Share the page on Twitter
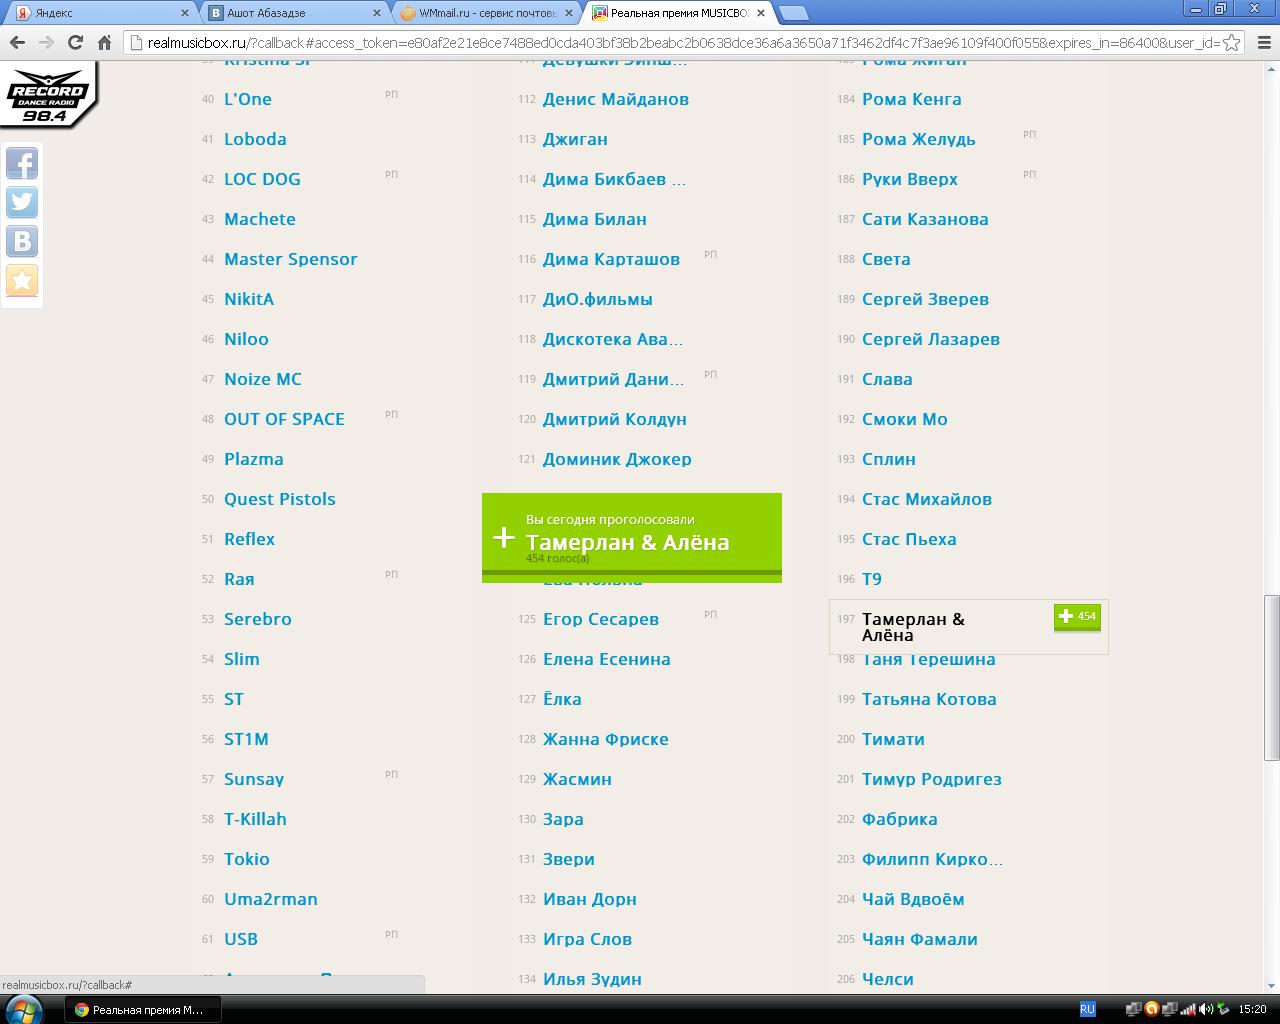Viewport: 1280px width, 1024px height. (22, 202)
